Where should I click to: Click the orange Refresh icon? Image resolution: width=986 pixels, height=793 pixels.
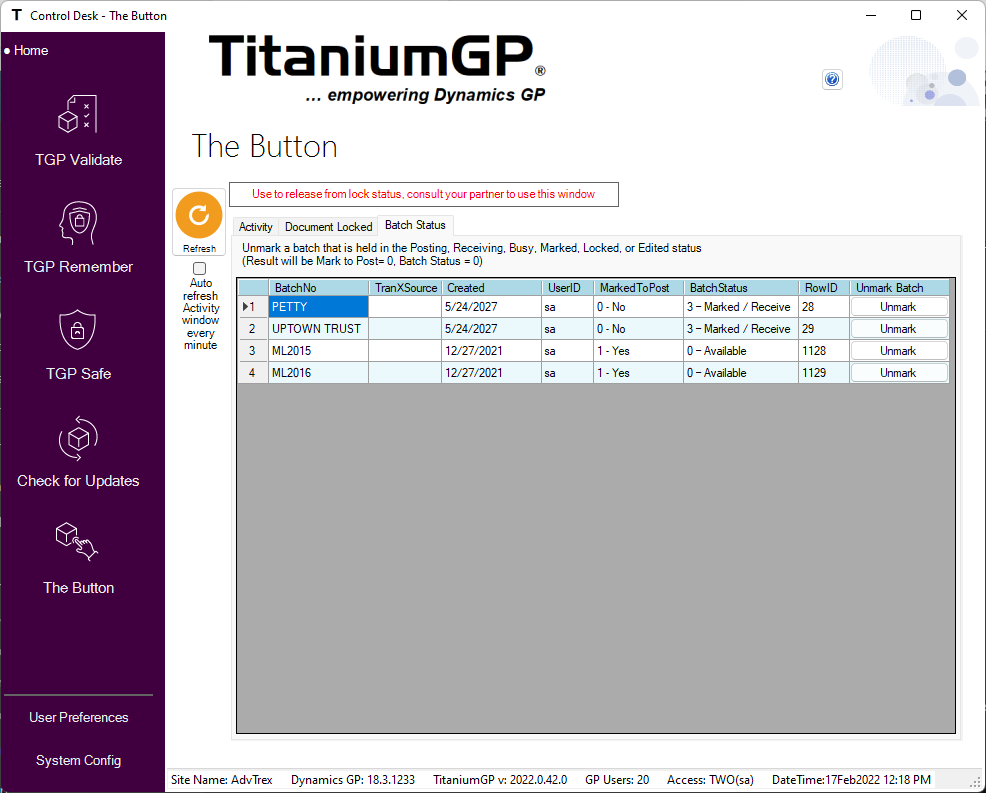click(x=199, y=215)
